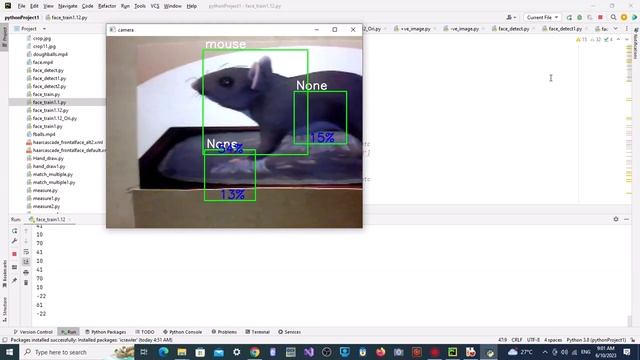Open Microsoft Edge from taskbar
Image resolution: width=640 pixels, height=360 pixels.
pyautogui.click(x=163, y=352)
